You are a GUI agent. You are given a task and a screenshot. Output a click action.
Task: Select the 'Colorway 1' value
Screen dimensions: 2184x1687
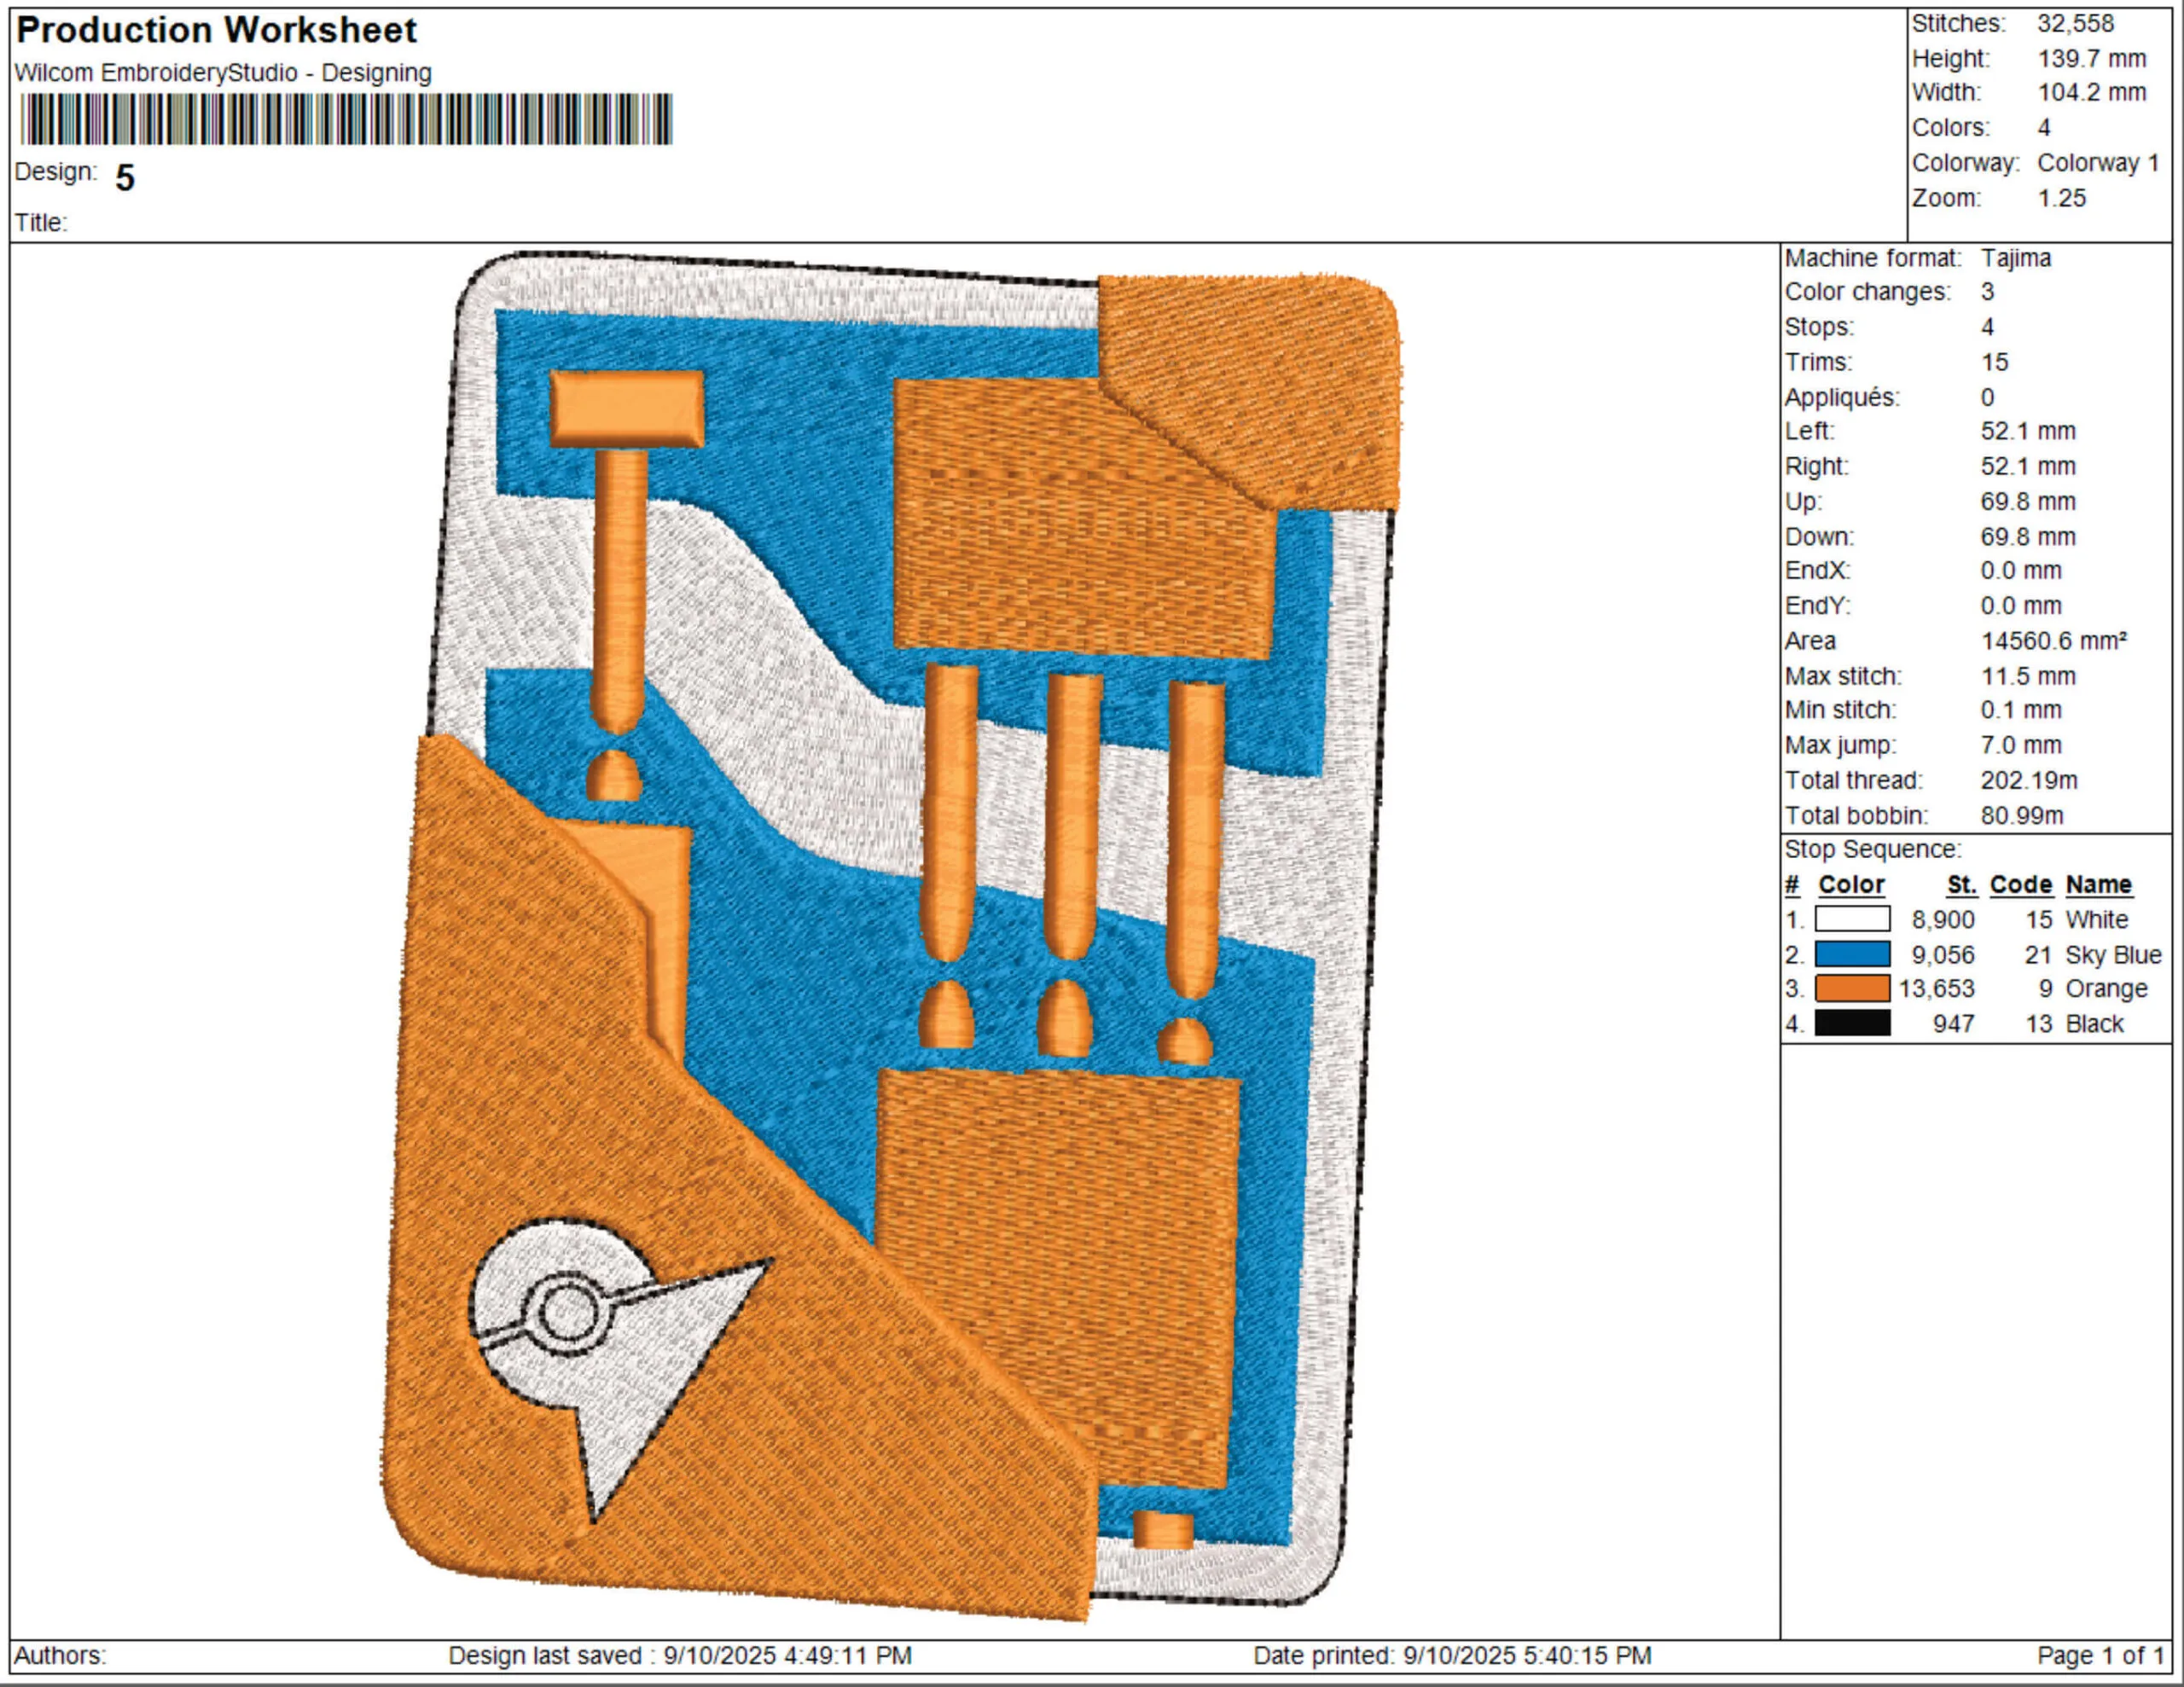(2098, 162)
